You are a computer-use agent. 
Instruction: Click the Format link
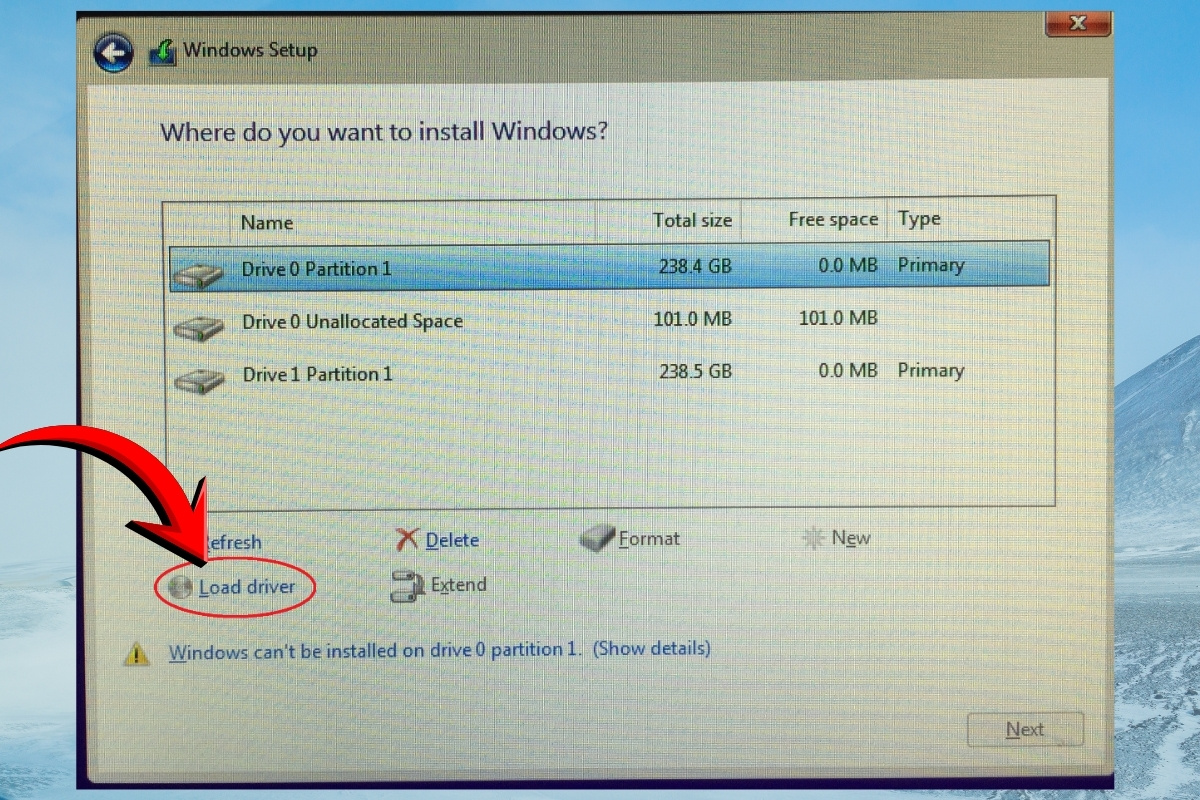pos(649,538)
